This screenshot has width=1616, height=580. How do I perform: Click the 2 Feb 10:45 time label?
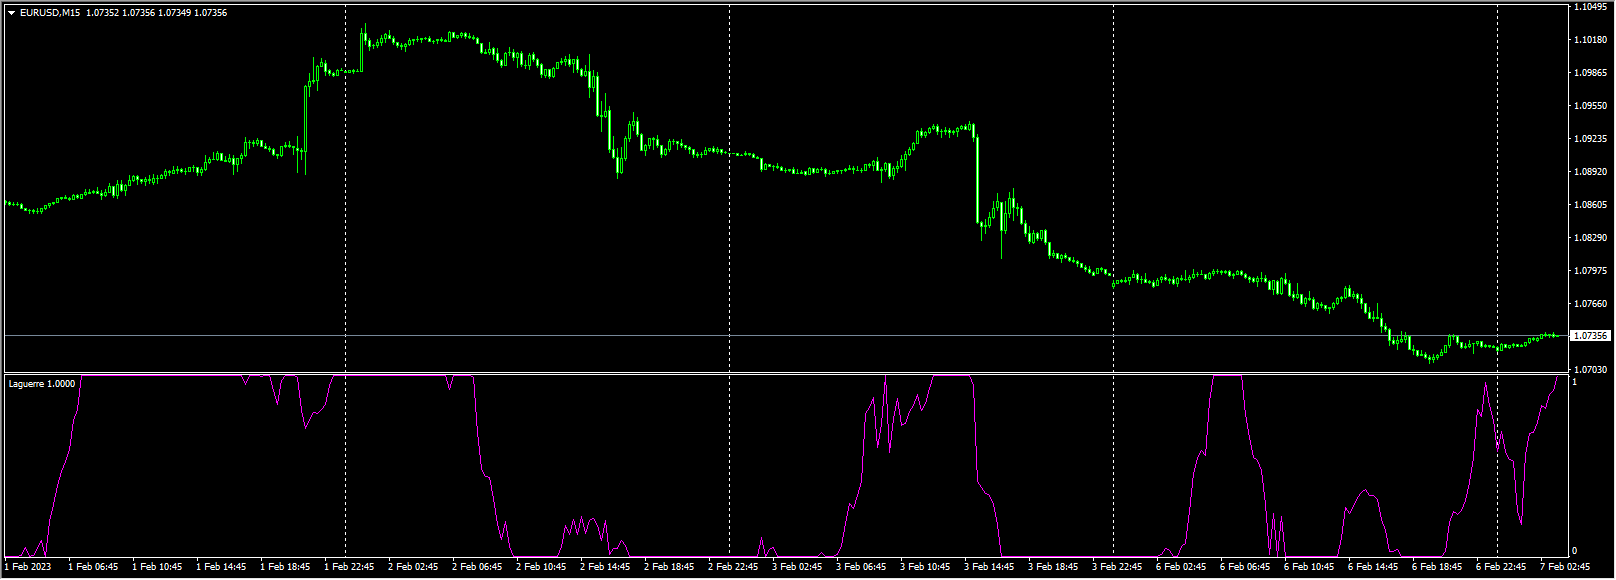pos(541,567)
